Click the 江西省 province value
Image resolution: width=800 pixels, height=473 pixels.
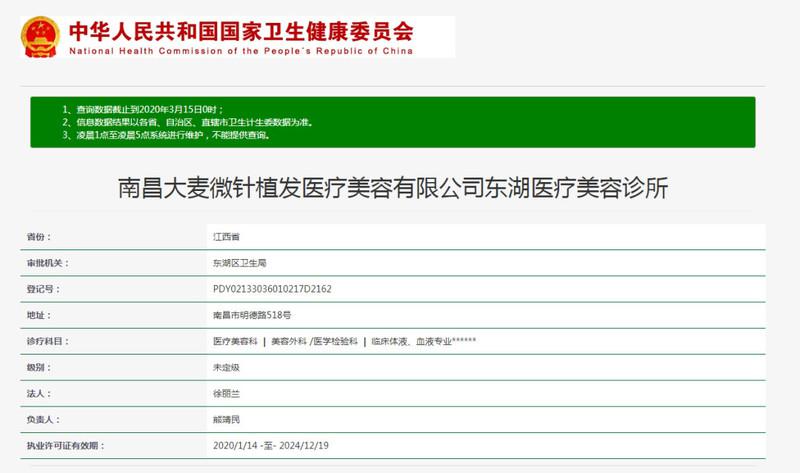click(226, 237)
